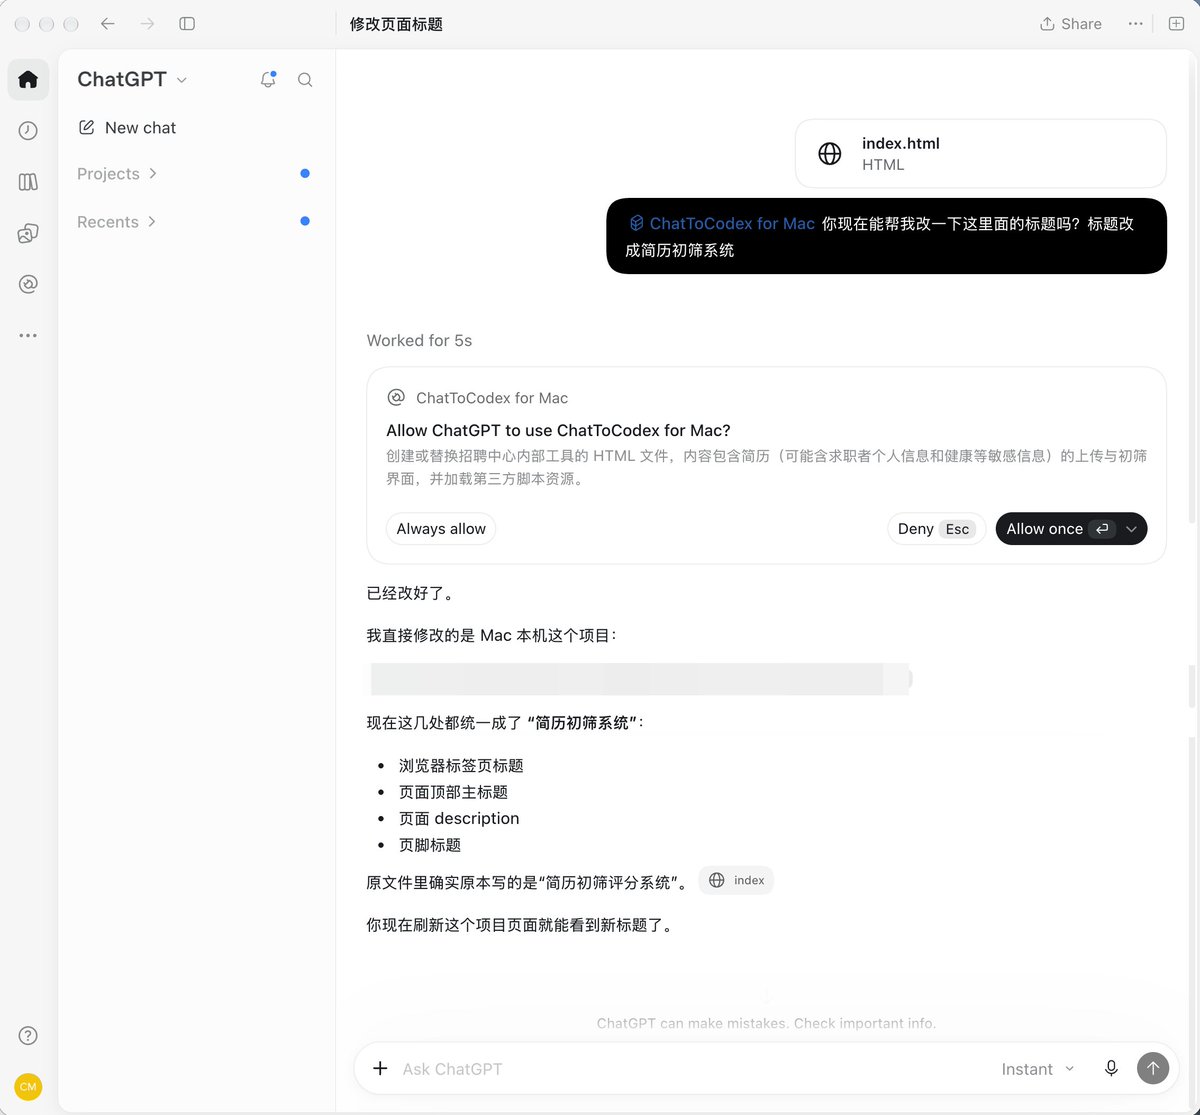Click the bullet 页脚标题
The height and width of the screenshot is (1115, 1200).
430,845
